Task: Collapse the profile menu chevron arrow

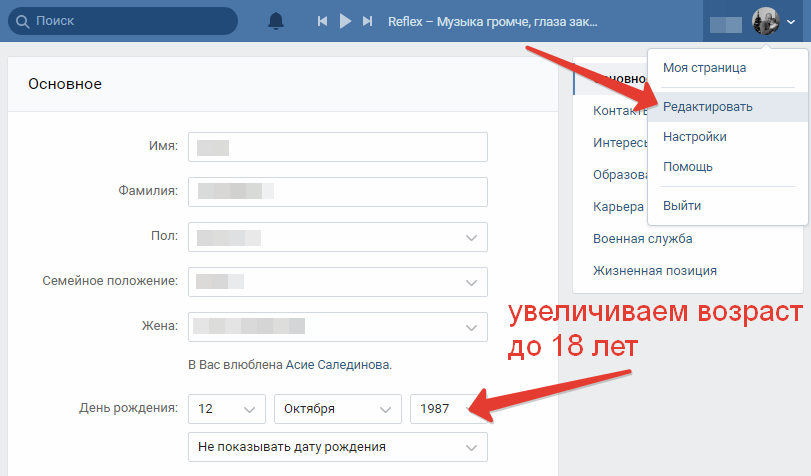Action: (791, 22)
